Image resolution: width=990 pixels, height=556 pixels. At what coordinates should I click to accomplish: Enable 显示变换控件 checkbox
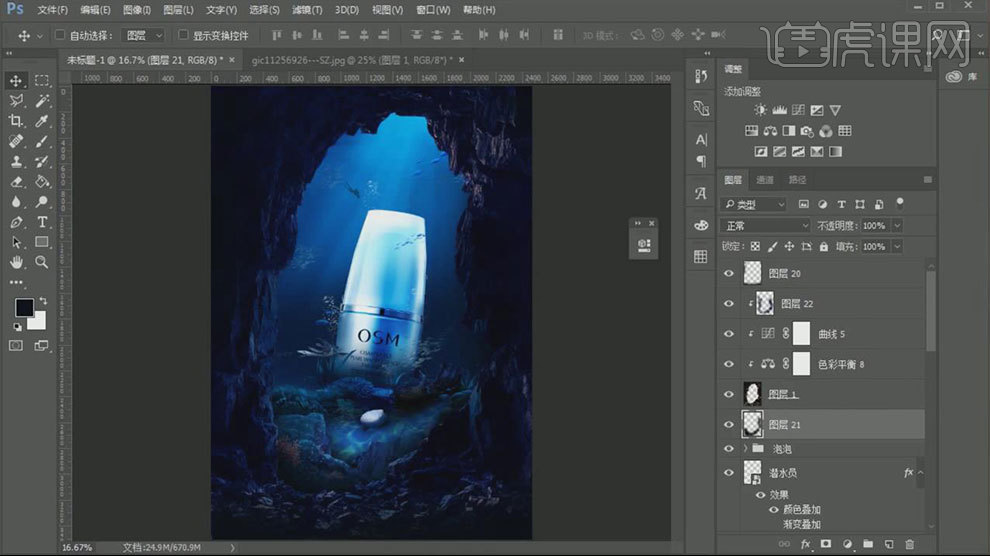(183, 35)
